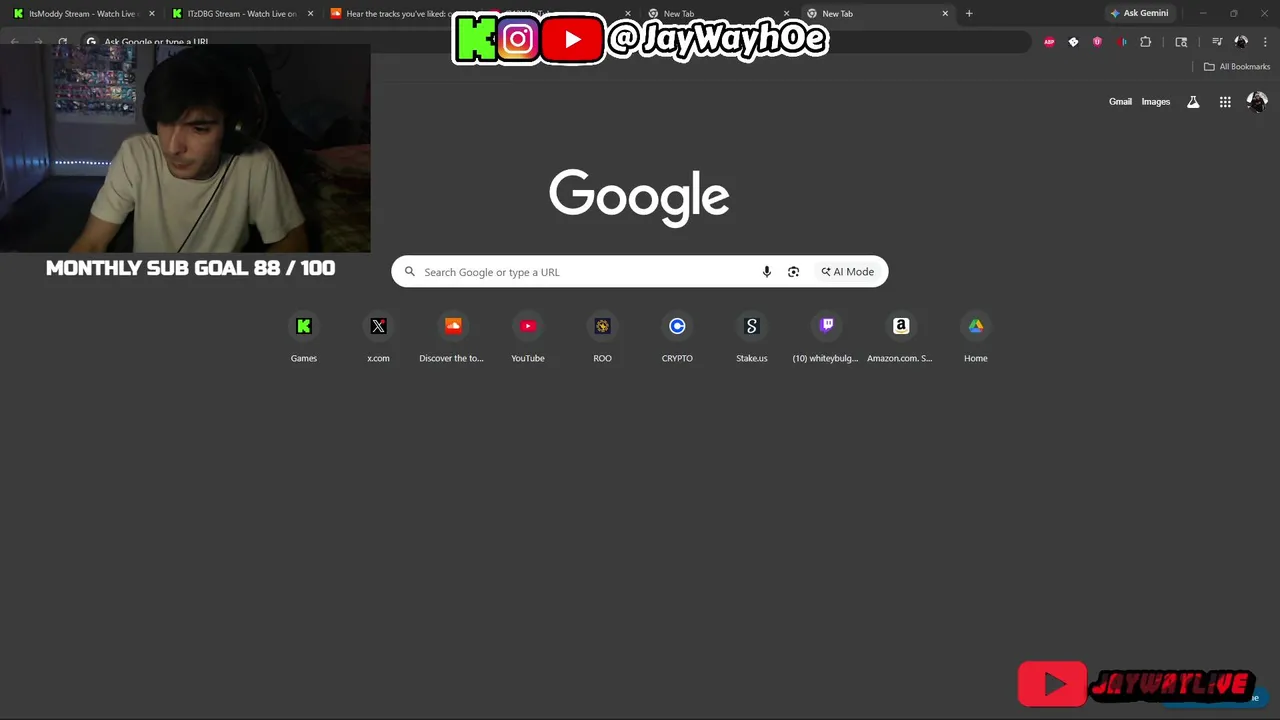1280x720 pixels.
Task: Search by image with Lens icon
Action: 793,272
